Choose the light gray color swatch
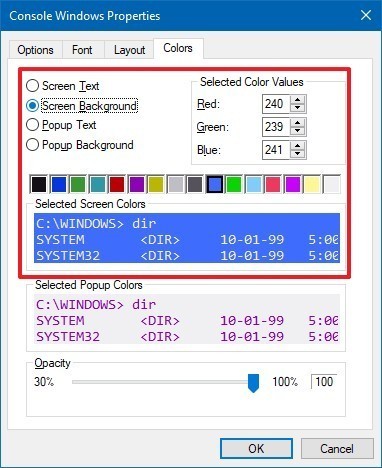 (x=176, y=184)
